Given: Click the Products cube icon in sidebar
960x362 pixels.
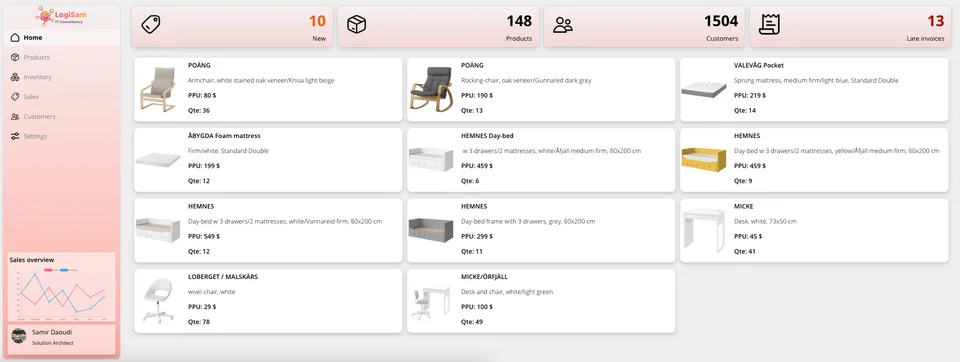Looking at the screenshot, I should 15,57.
